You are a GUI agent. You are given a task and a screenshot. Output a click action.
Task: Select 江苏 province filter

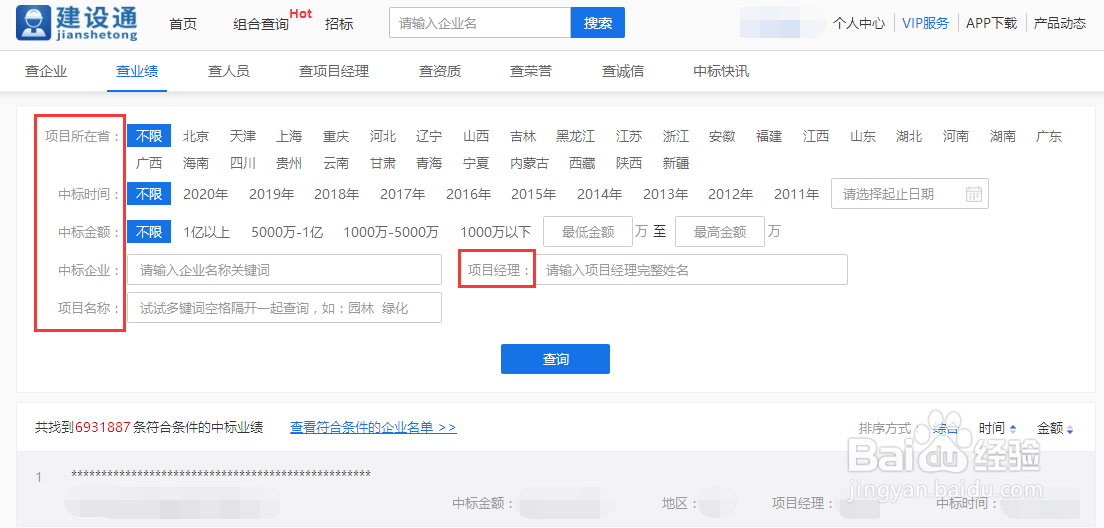click(x=629, y=137)
